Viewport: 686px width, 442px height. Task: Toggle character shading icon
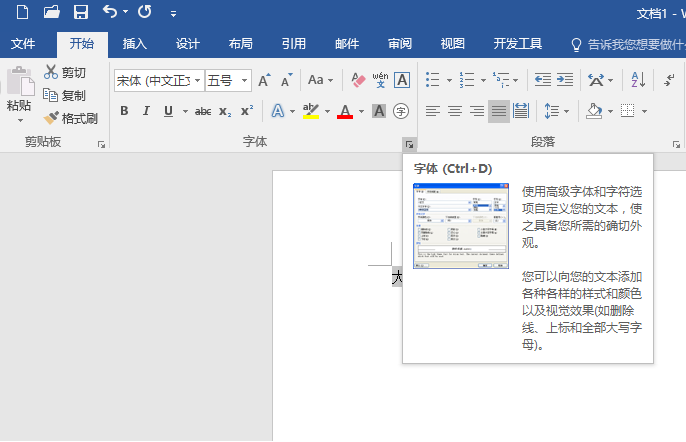pyautogui.click(x=379, y=111)
